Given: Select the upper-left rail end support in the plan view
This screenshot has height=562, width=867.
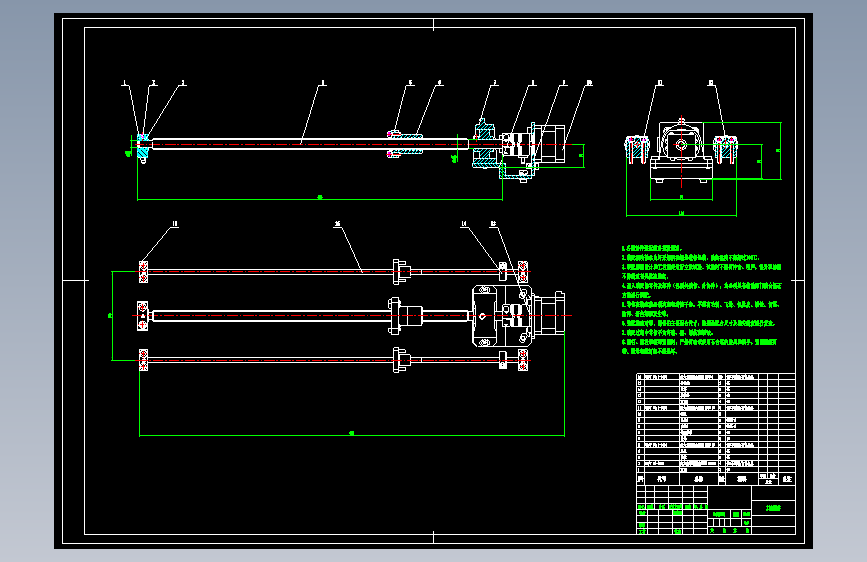Looking at the screenshot, I should [x=143, y=272].
